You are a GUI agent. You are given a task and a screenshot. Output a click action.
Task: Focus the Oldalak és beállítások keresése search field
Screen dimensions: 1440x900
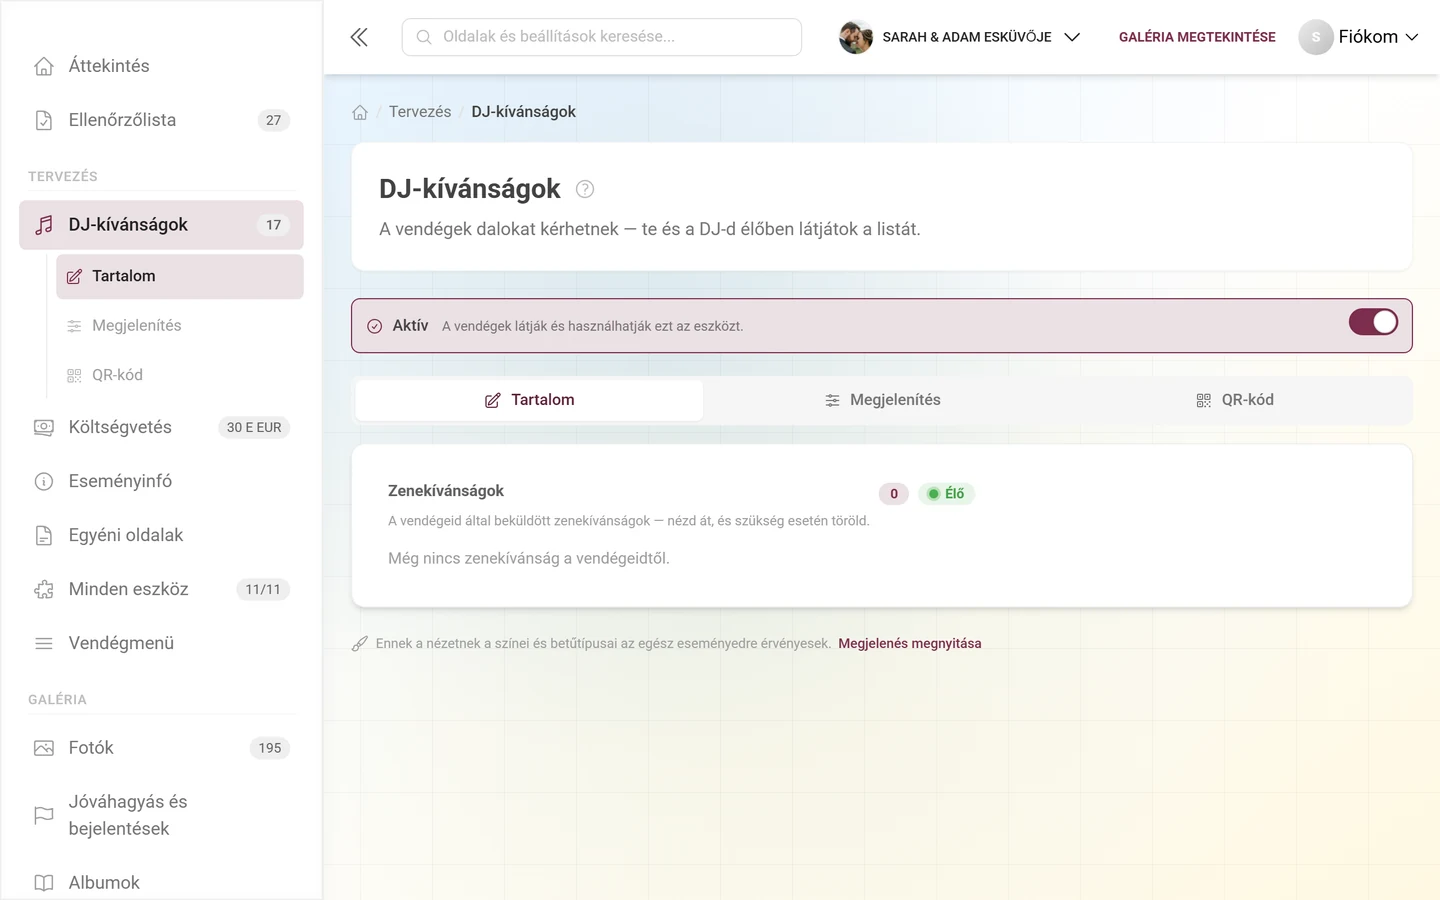point(602,37)
